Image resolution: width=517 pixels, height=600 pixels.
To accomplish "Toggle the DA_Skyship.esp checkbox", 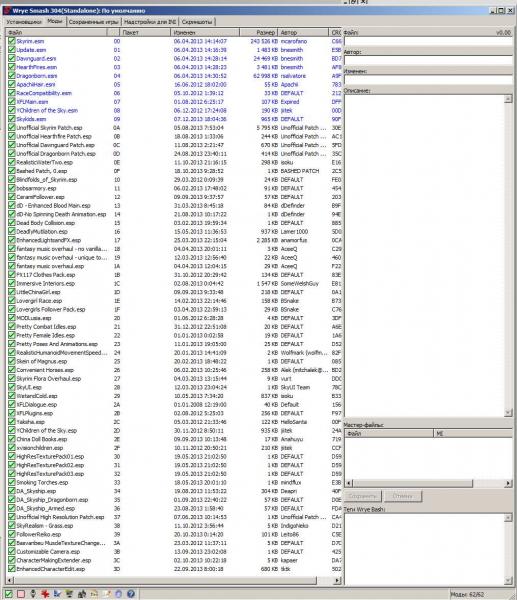I will click(x=12, y=491).
